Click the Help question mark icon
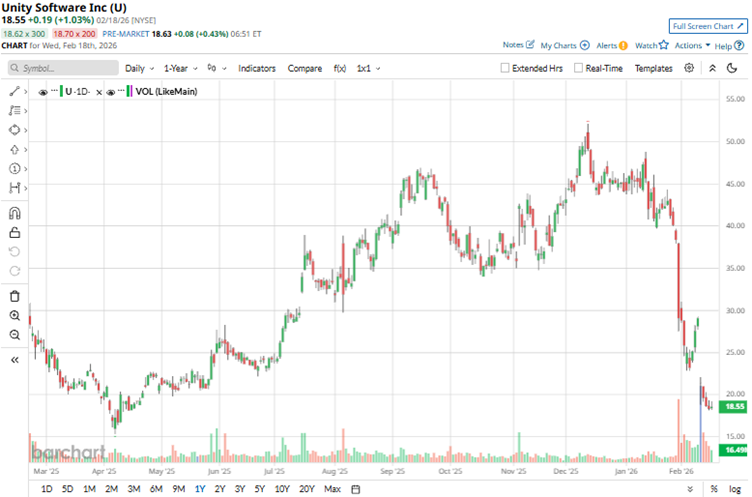Image resolution: width=752 pixels, height=497 pixels. (x=739, y=46)
